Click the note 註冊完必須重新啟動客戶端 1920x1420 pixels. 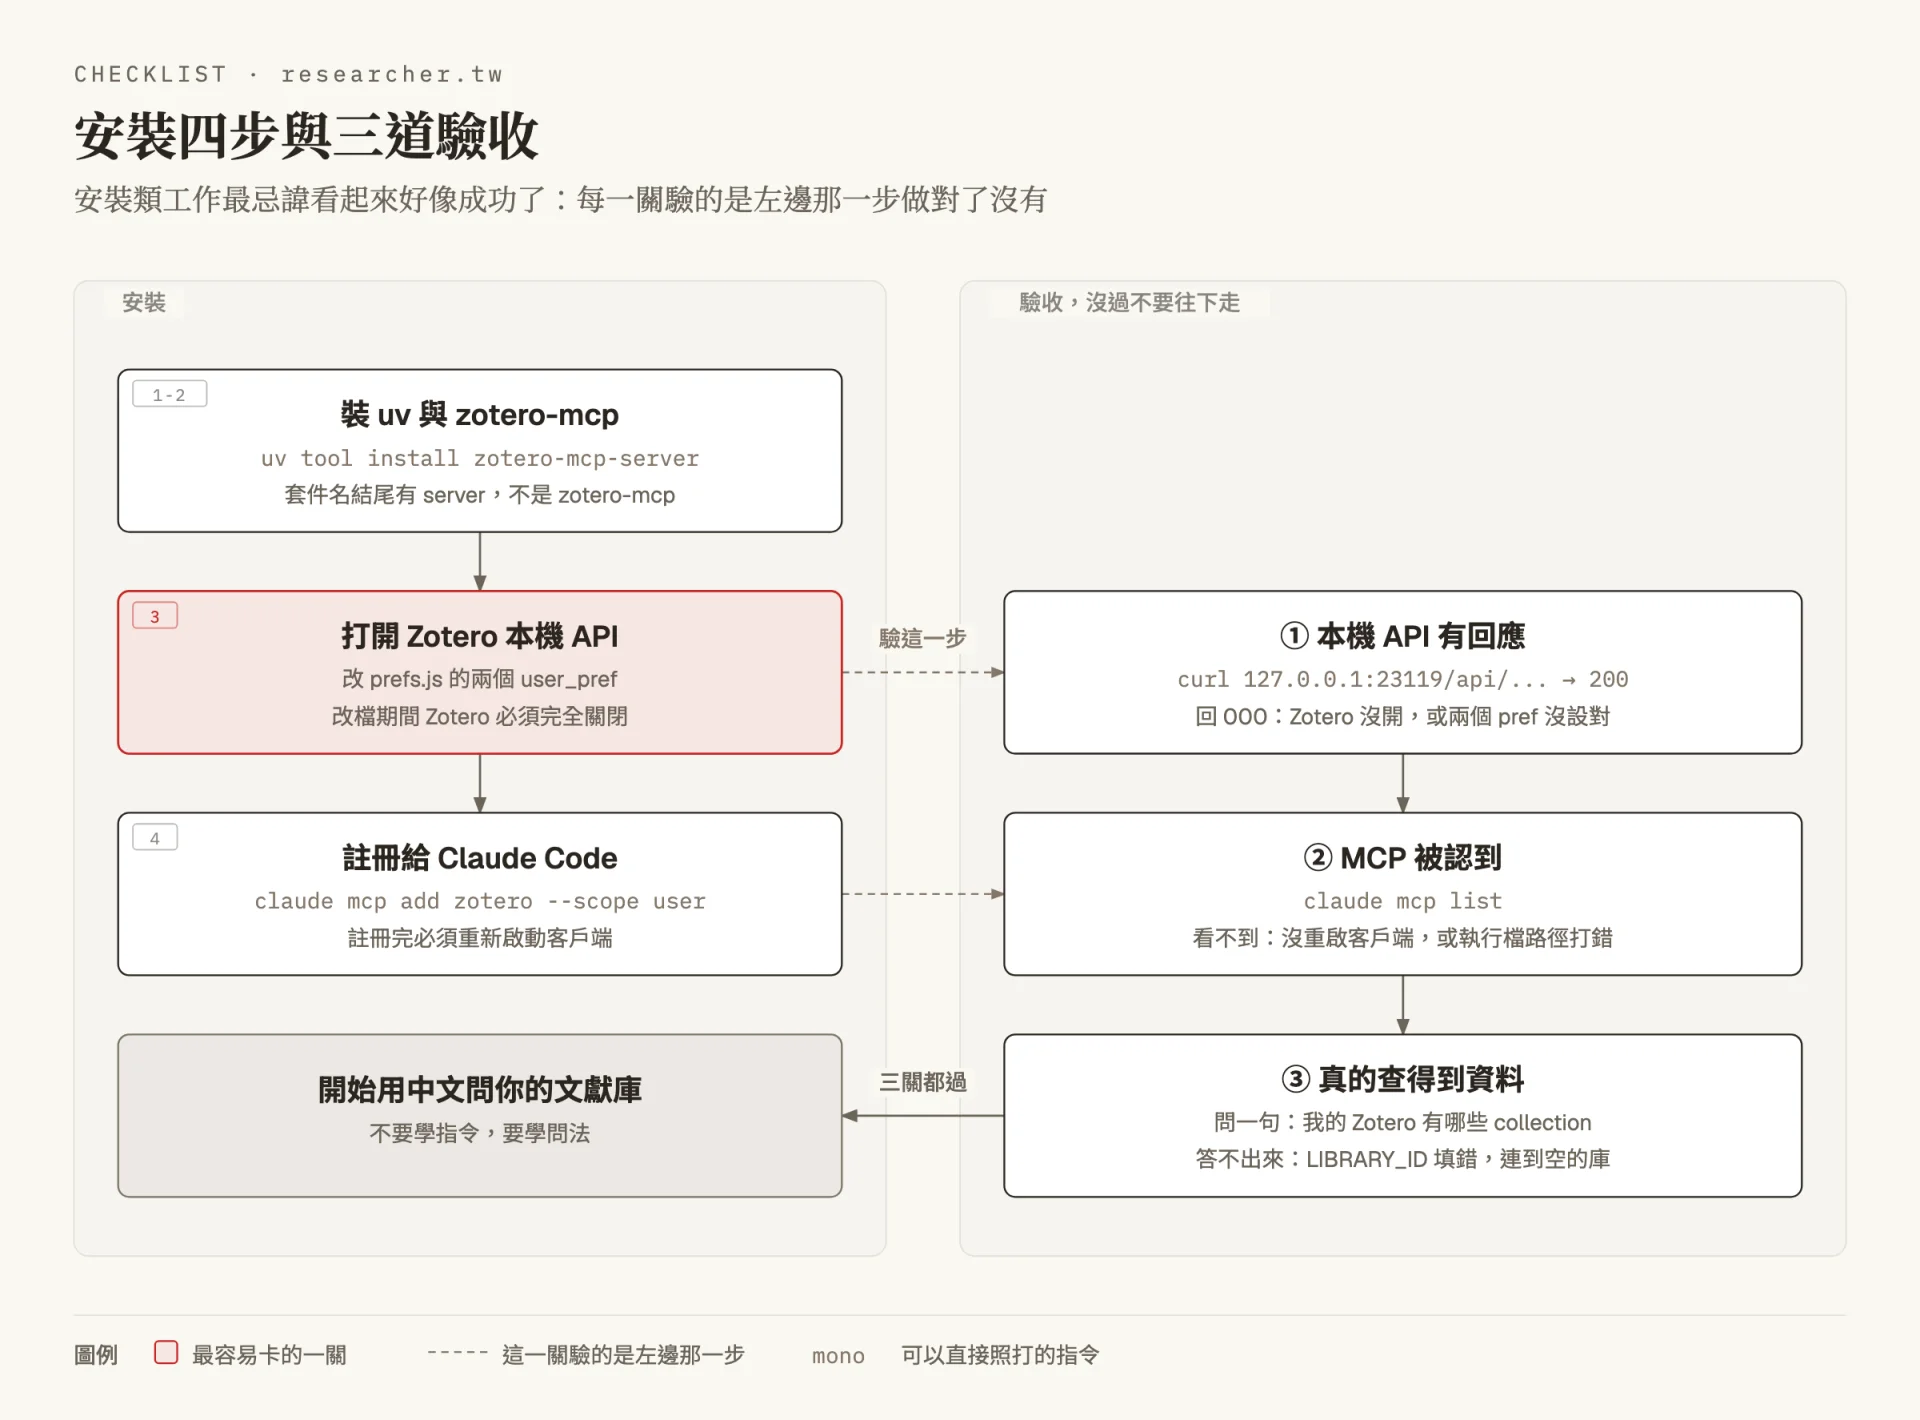pos(480,938)
